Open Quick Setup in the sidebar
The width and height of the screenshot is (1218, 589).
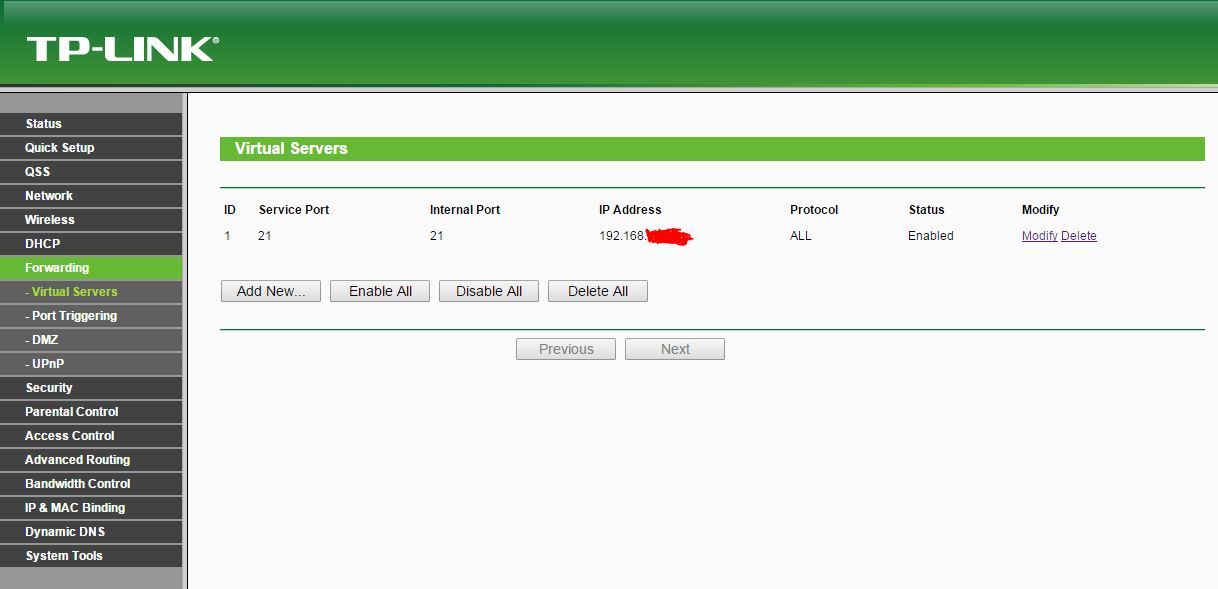point(91,148)
